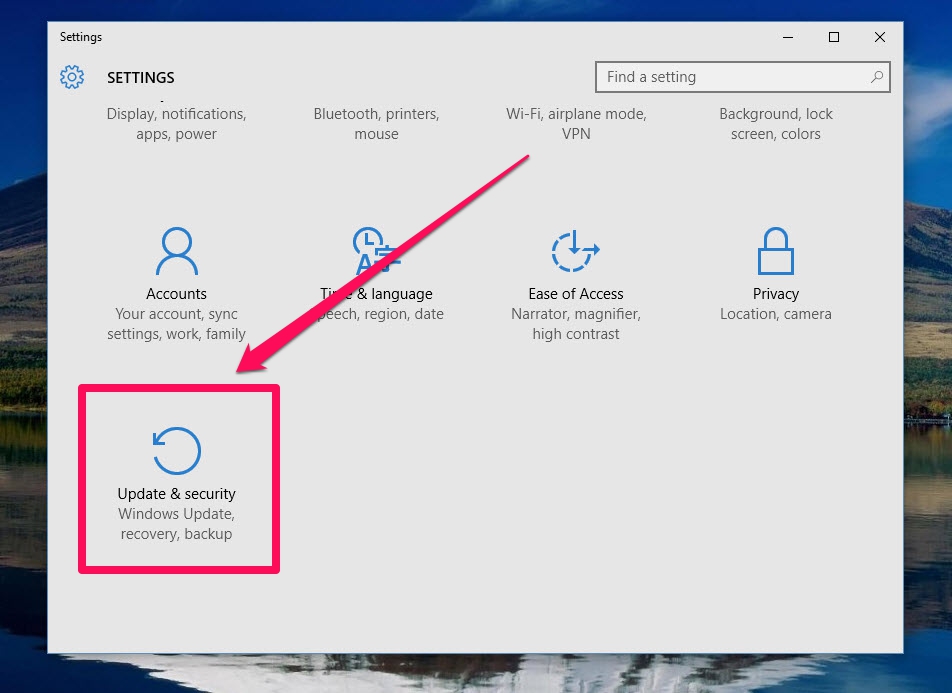Open Privacy settings for Location and camera
Image resolution: width=952 pixels, height=693 pixels.
(776, 313)
